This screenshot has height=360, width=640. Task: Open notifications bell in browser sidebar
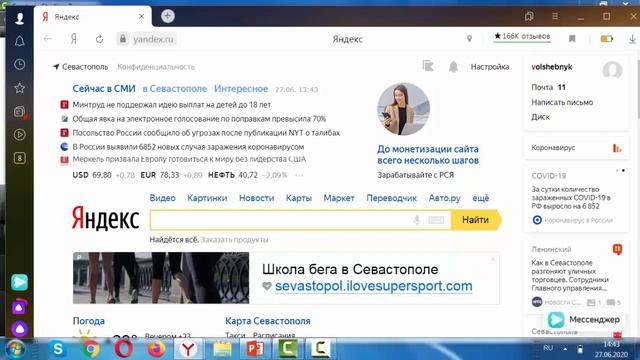coord(19,41)
